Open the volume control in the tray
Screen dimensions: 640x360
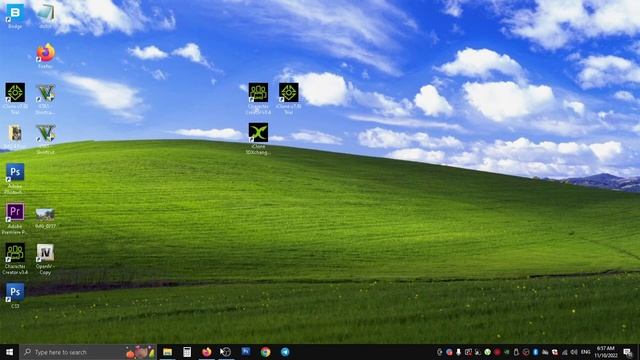click(574, 352)
